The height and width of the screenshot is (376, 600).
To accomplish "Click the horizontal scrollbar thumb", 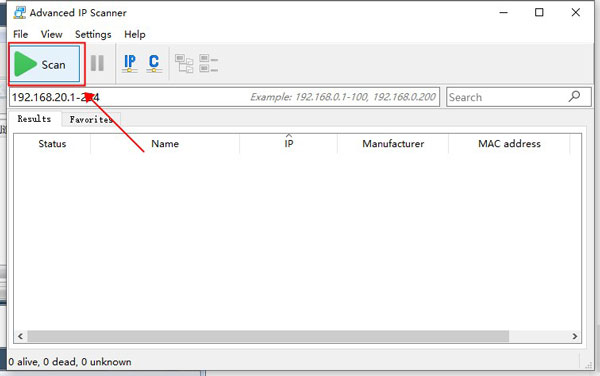I will tap(268, 336).
